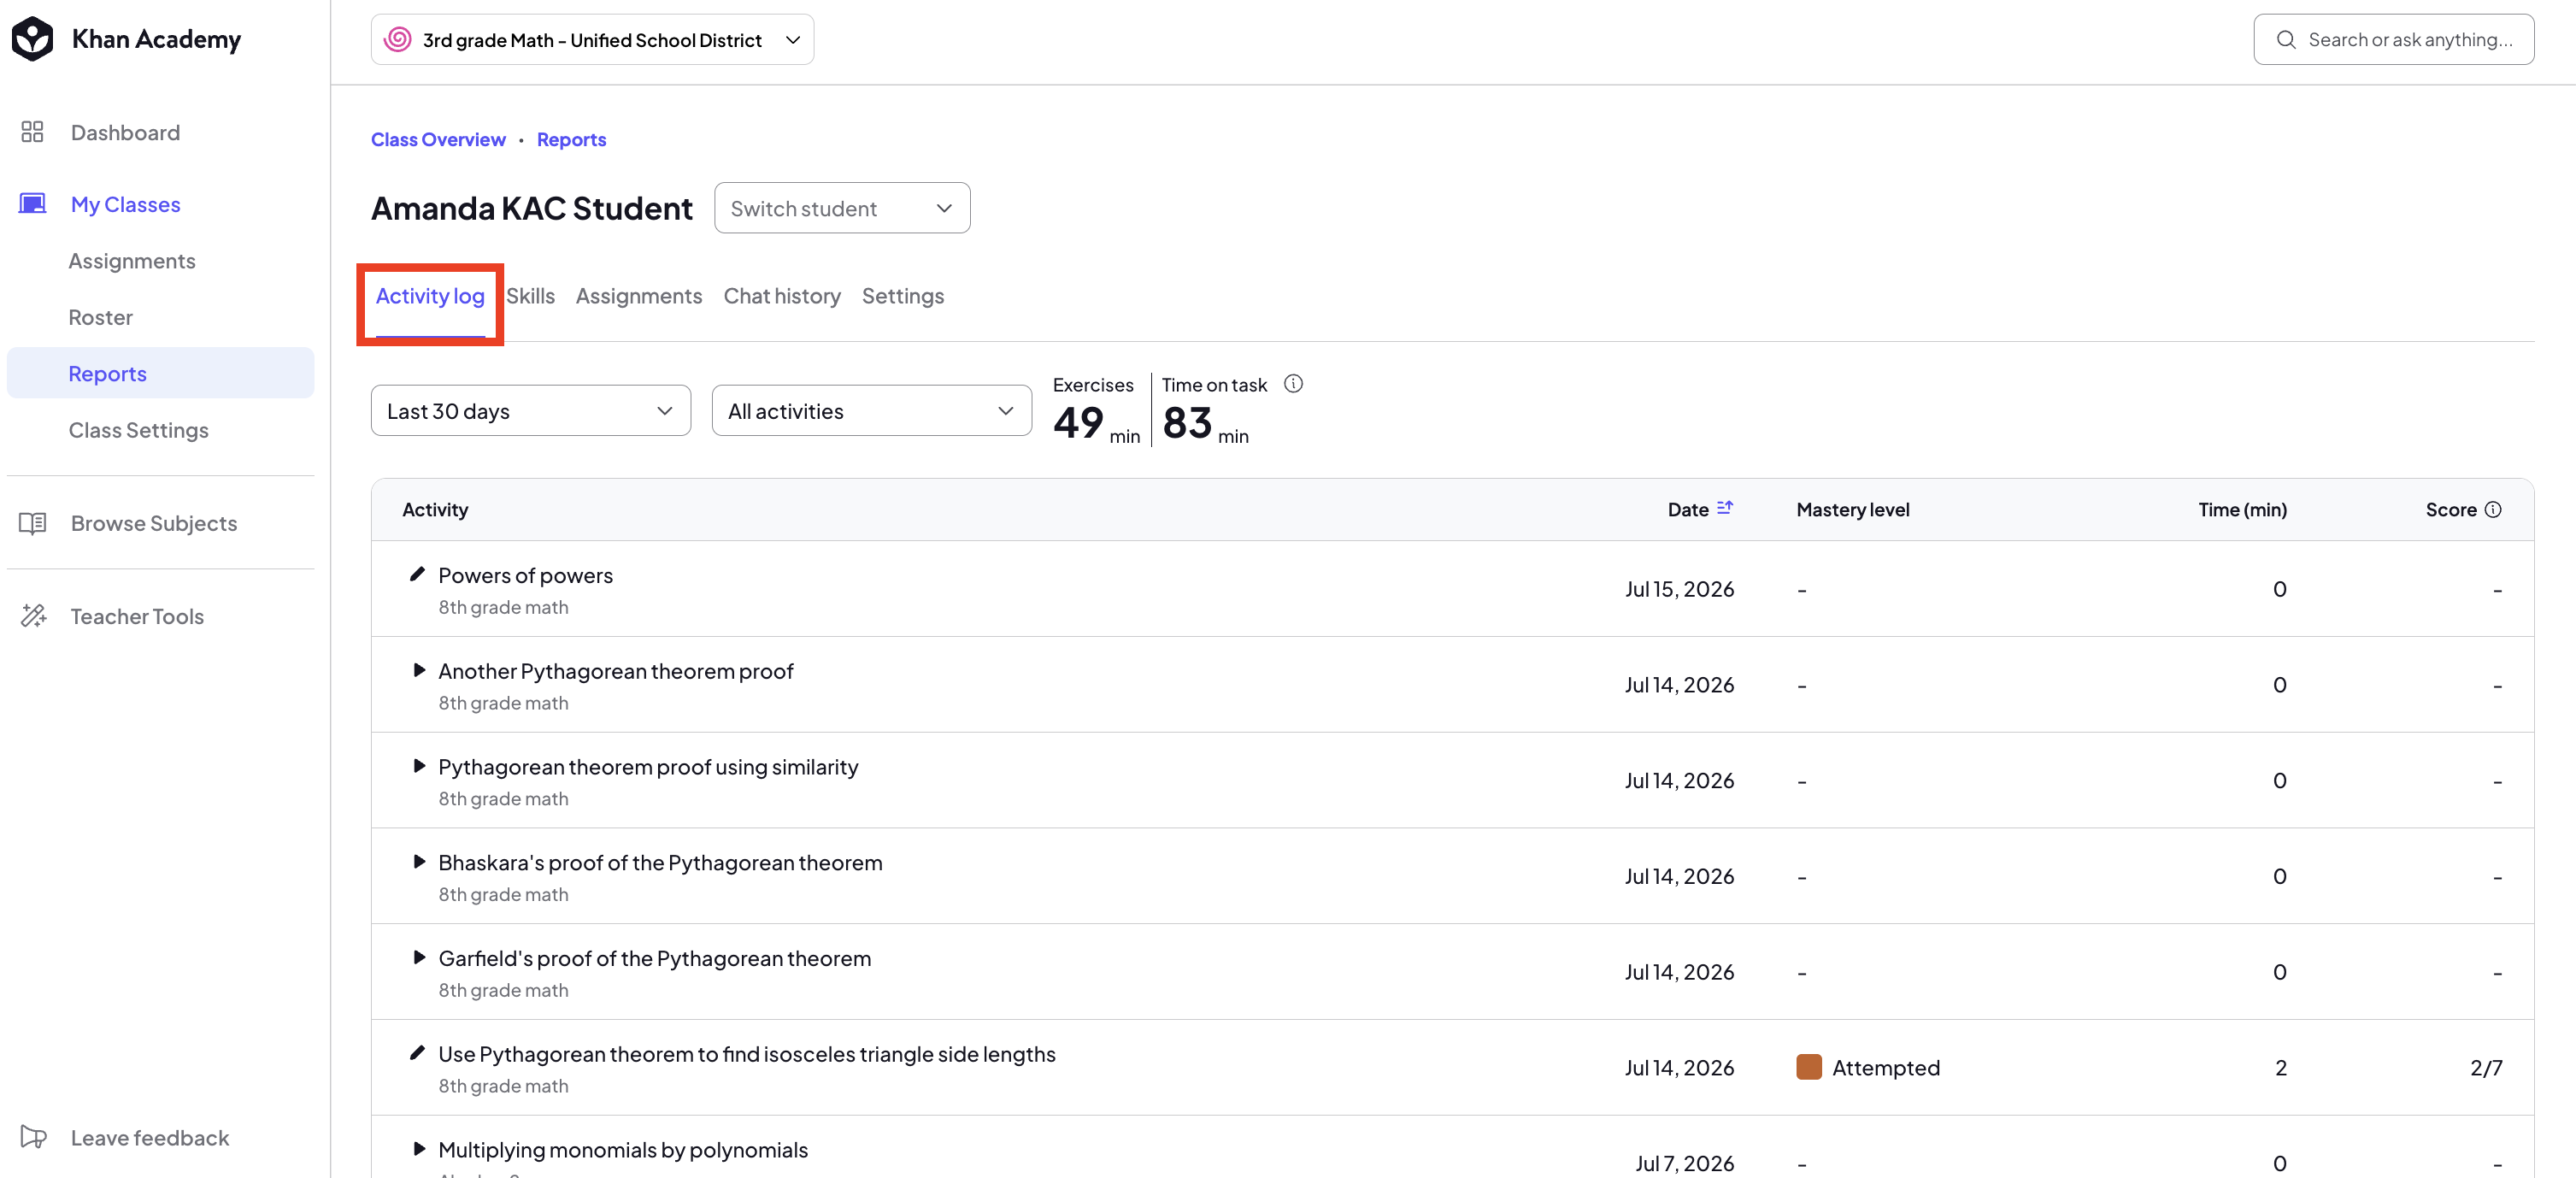Screen dimensions: 2576x1178
Task: Open Another Pythagorean theorem proof activity
Action: pyautogui.click(x=615, y=671)
